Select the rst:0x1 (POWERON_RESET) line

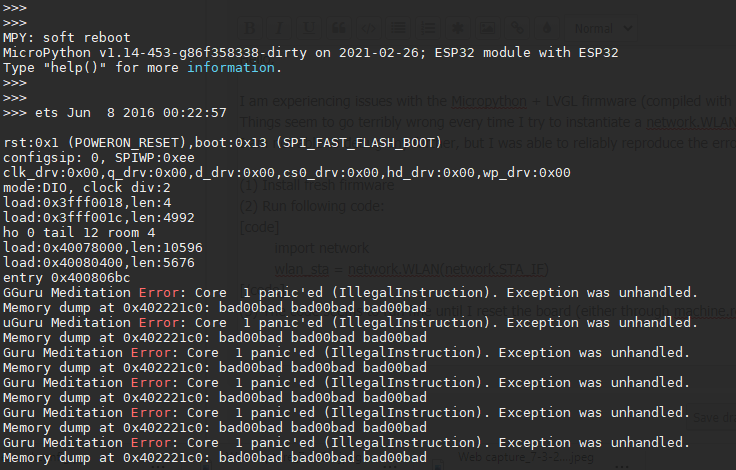pos(222,143)
